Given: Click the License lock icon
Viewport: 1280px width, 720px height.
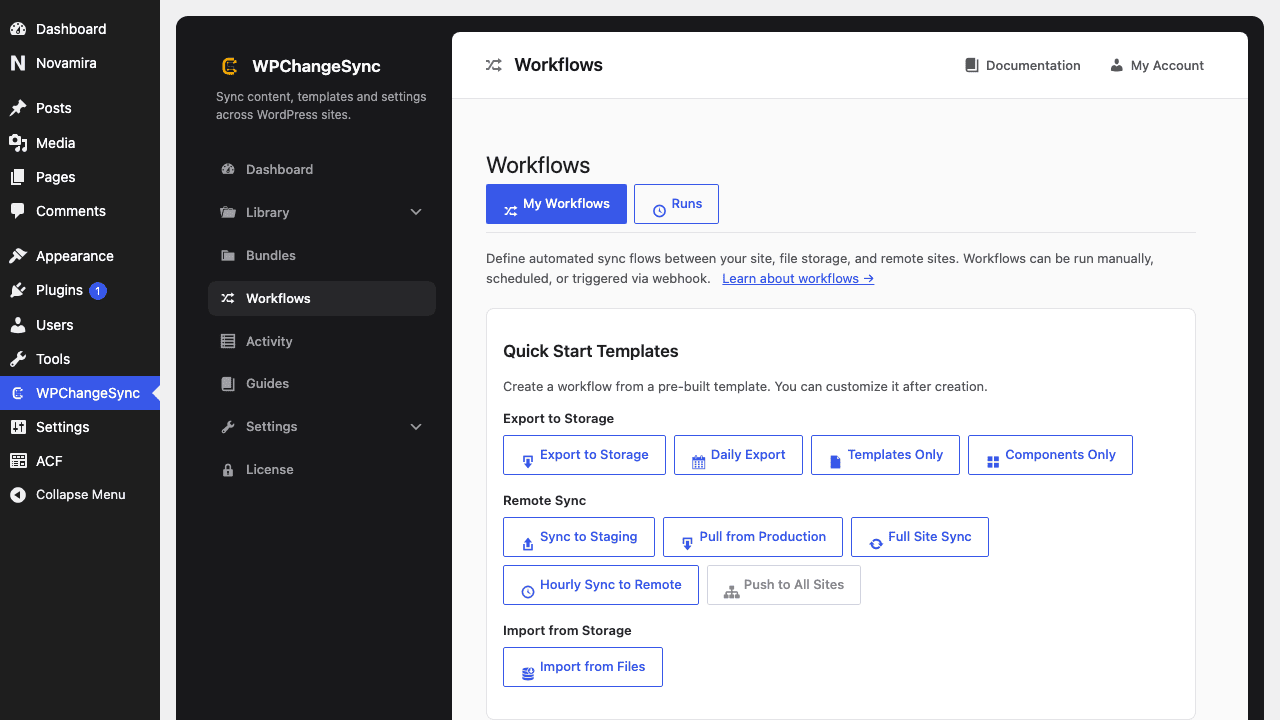Looking at the screenshot, I should click(x=228, y=469).
